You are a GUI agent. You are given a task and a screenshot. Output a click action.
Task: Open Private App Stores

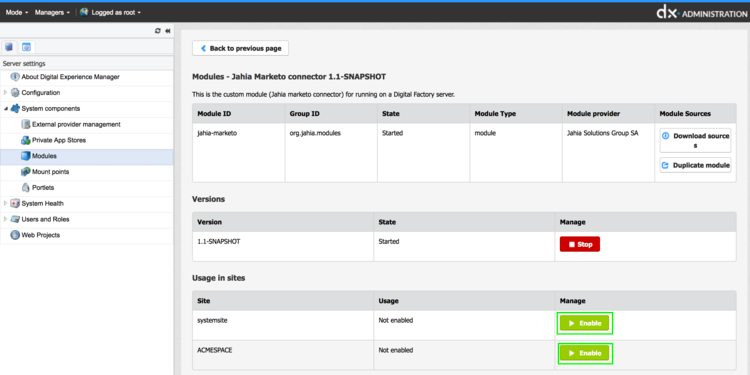[59, 140]
